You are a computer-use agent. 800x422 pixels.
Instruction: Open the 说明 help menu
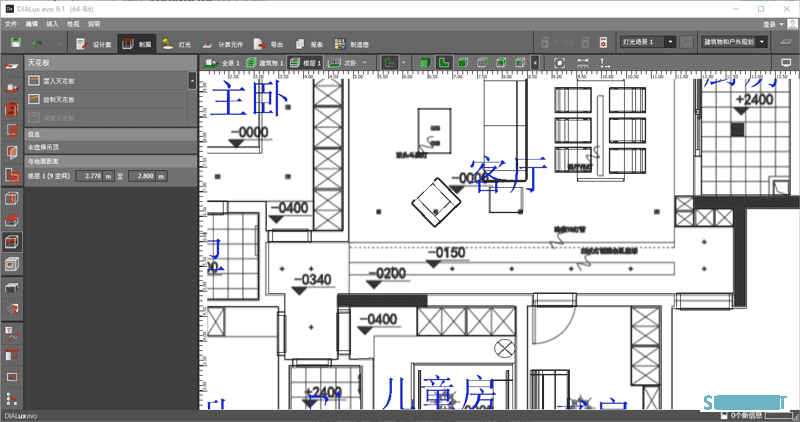pyautogui.click(x=94, y=24)
